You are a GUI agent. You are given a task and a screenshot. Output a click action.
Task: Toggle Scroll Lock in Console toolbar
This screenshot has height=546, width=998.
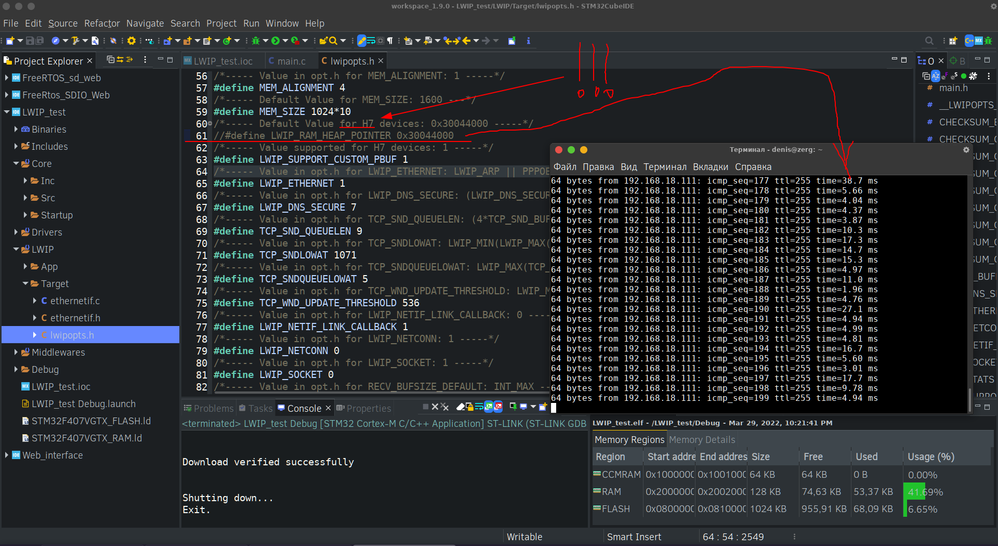coord(470,407)
